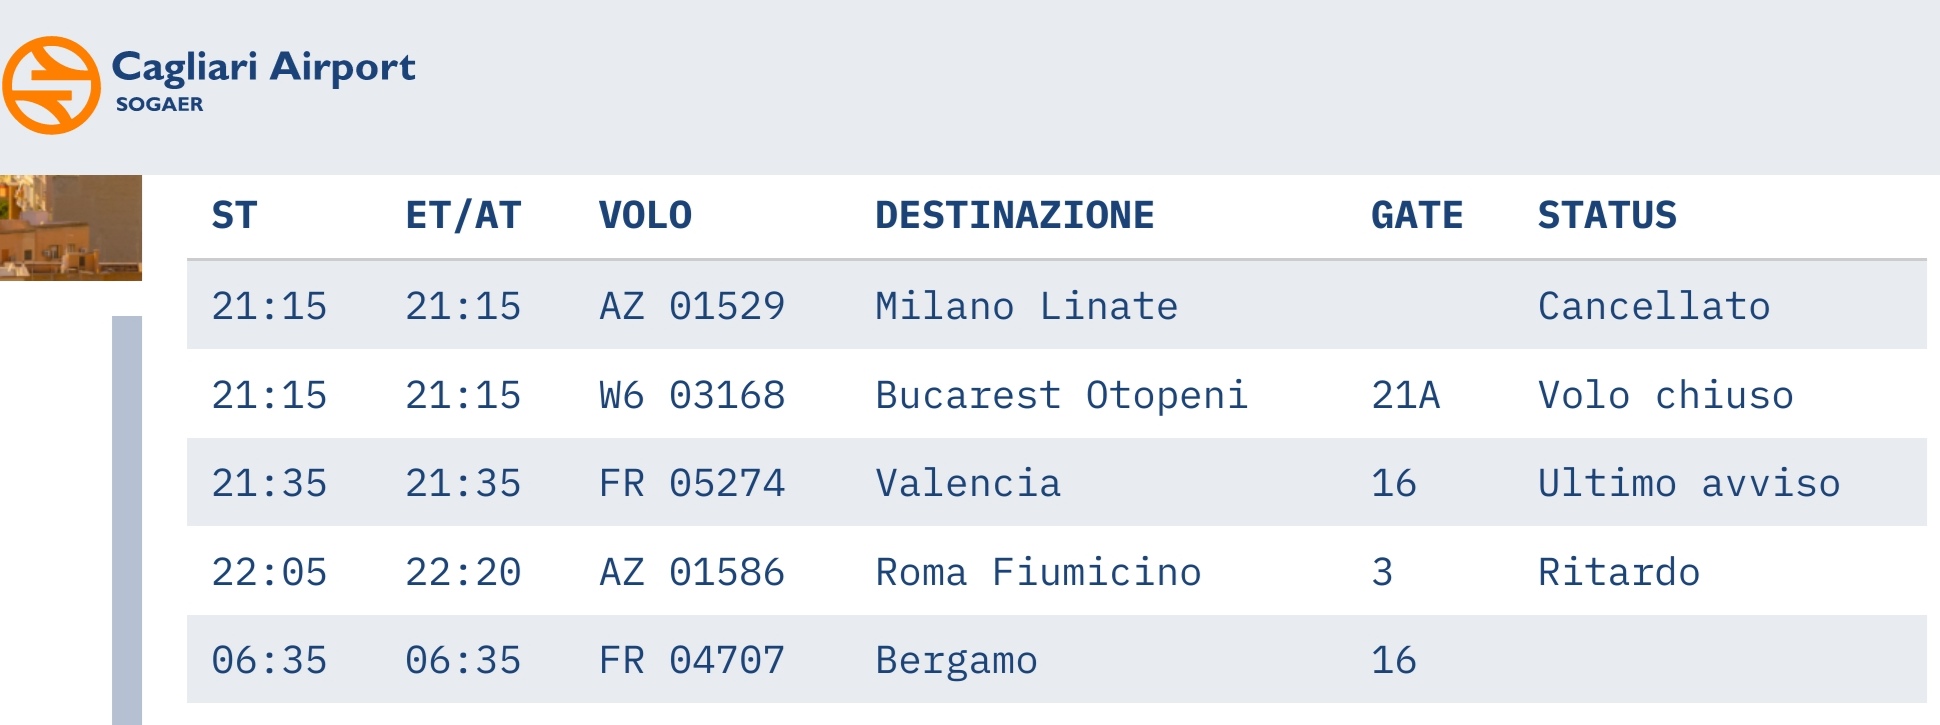
Task: Click the Cagliari Airport title text
Action: pyautogui.click(x=263, y=67)
